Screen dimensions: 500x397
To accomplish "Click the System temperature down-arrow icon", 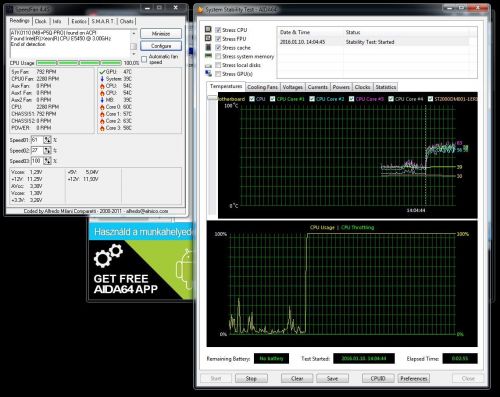I will coord(102,79).
